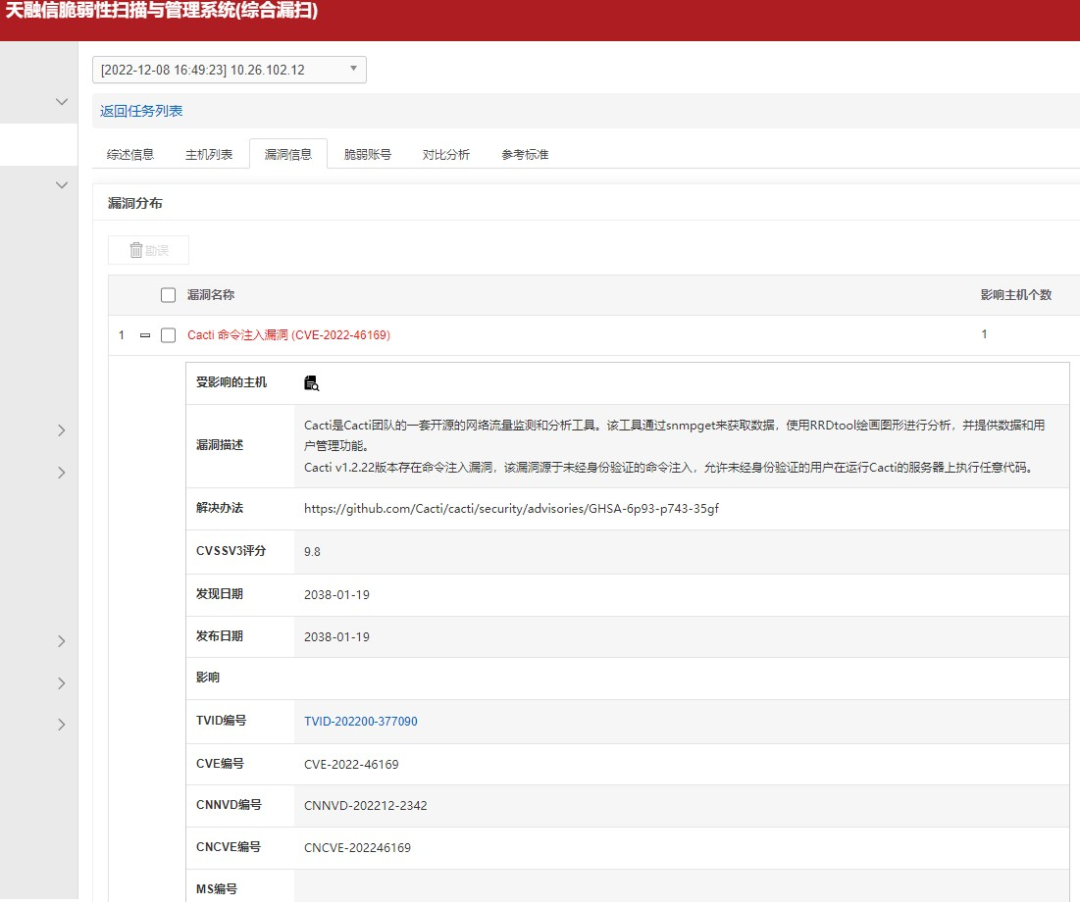Click the 漏洞名称 column header
This screenshot has width=1080, height=906.
pos(211,295)
